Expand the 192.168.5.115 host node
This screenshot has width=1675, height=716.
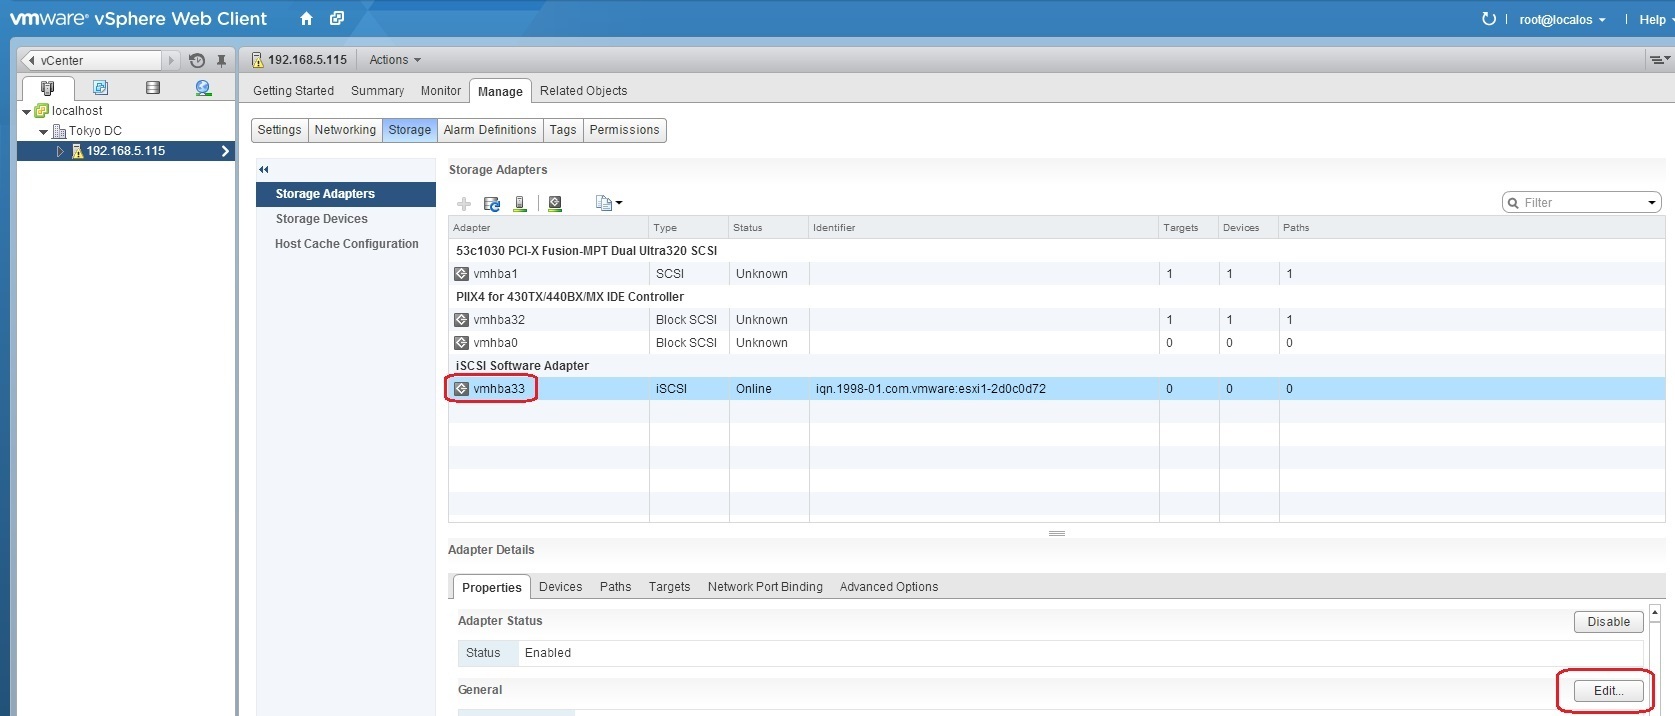pos(60,151)
